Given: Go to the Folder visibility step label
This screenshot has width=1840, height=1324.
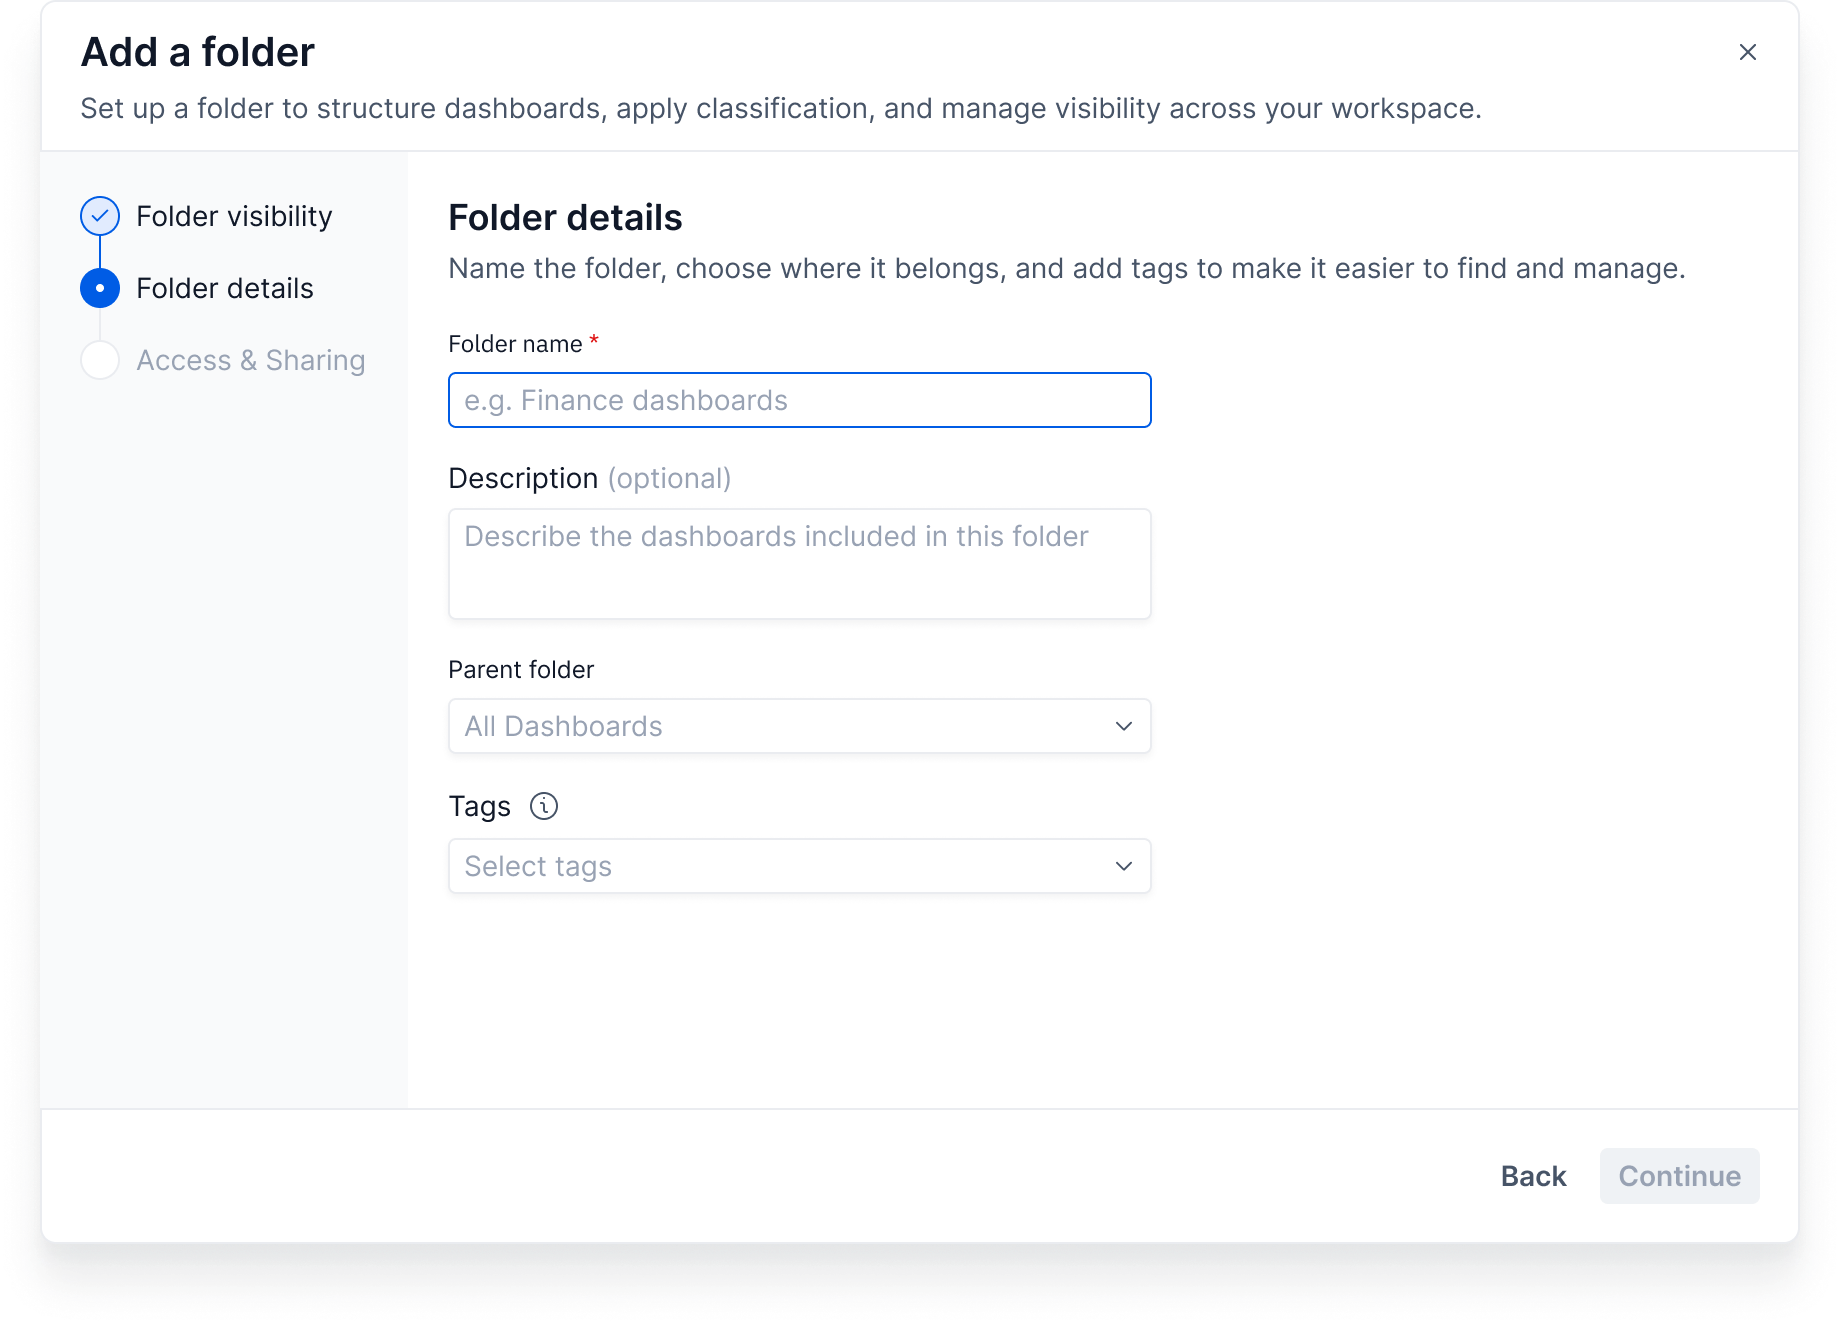Looking at the screenshot, I should point(234,216).
